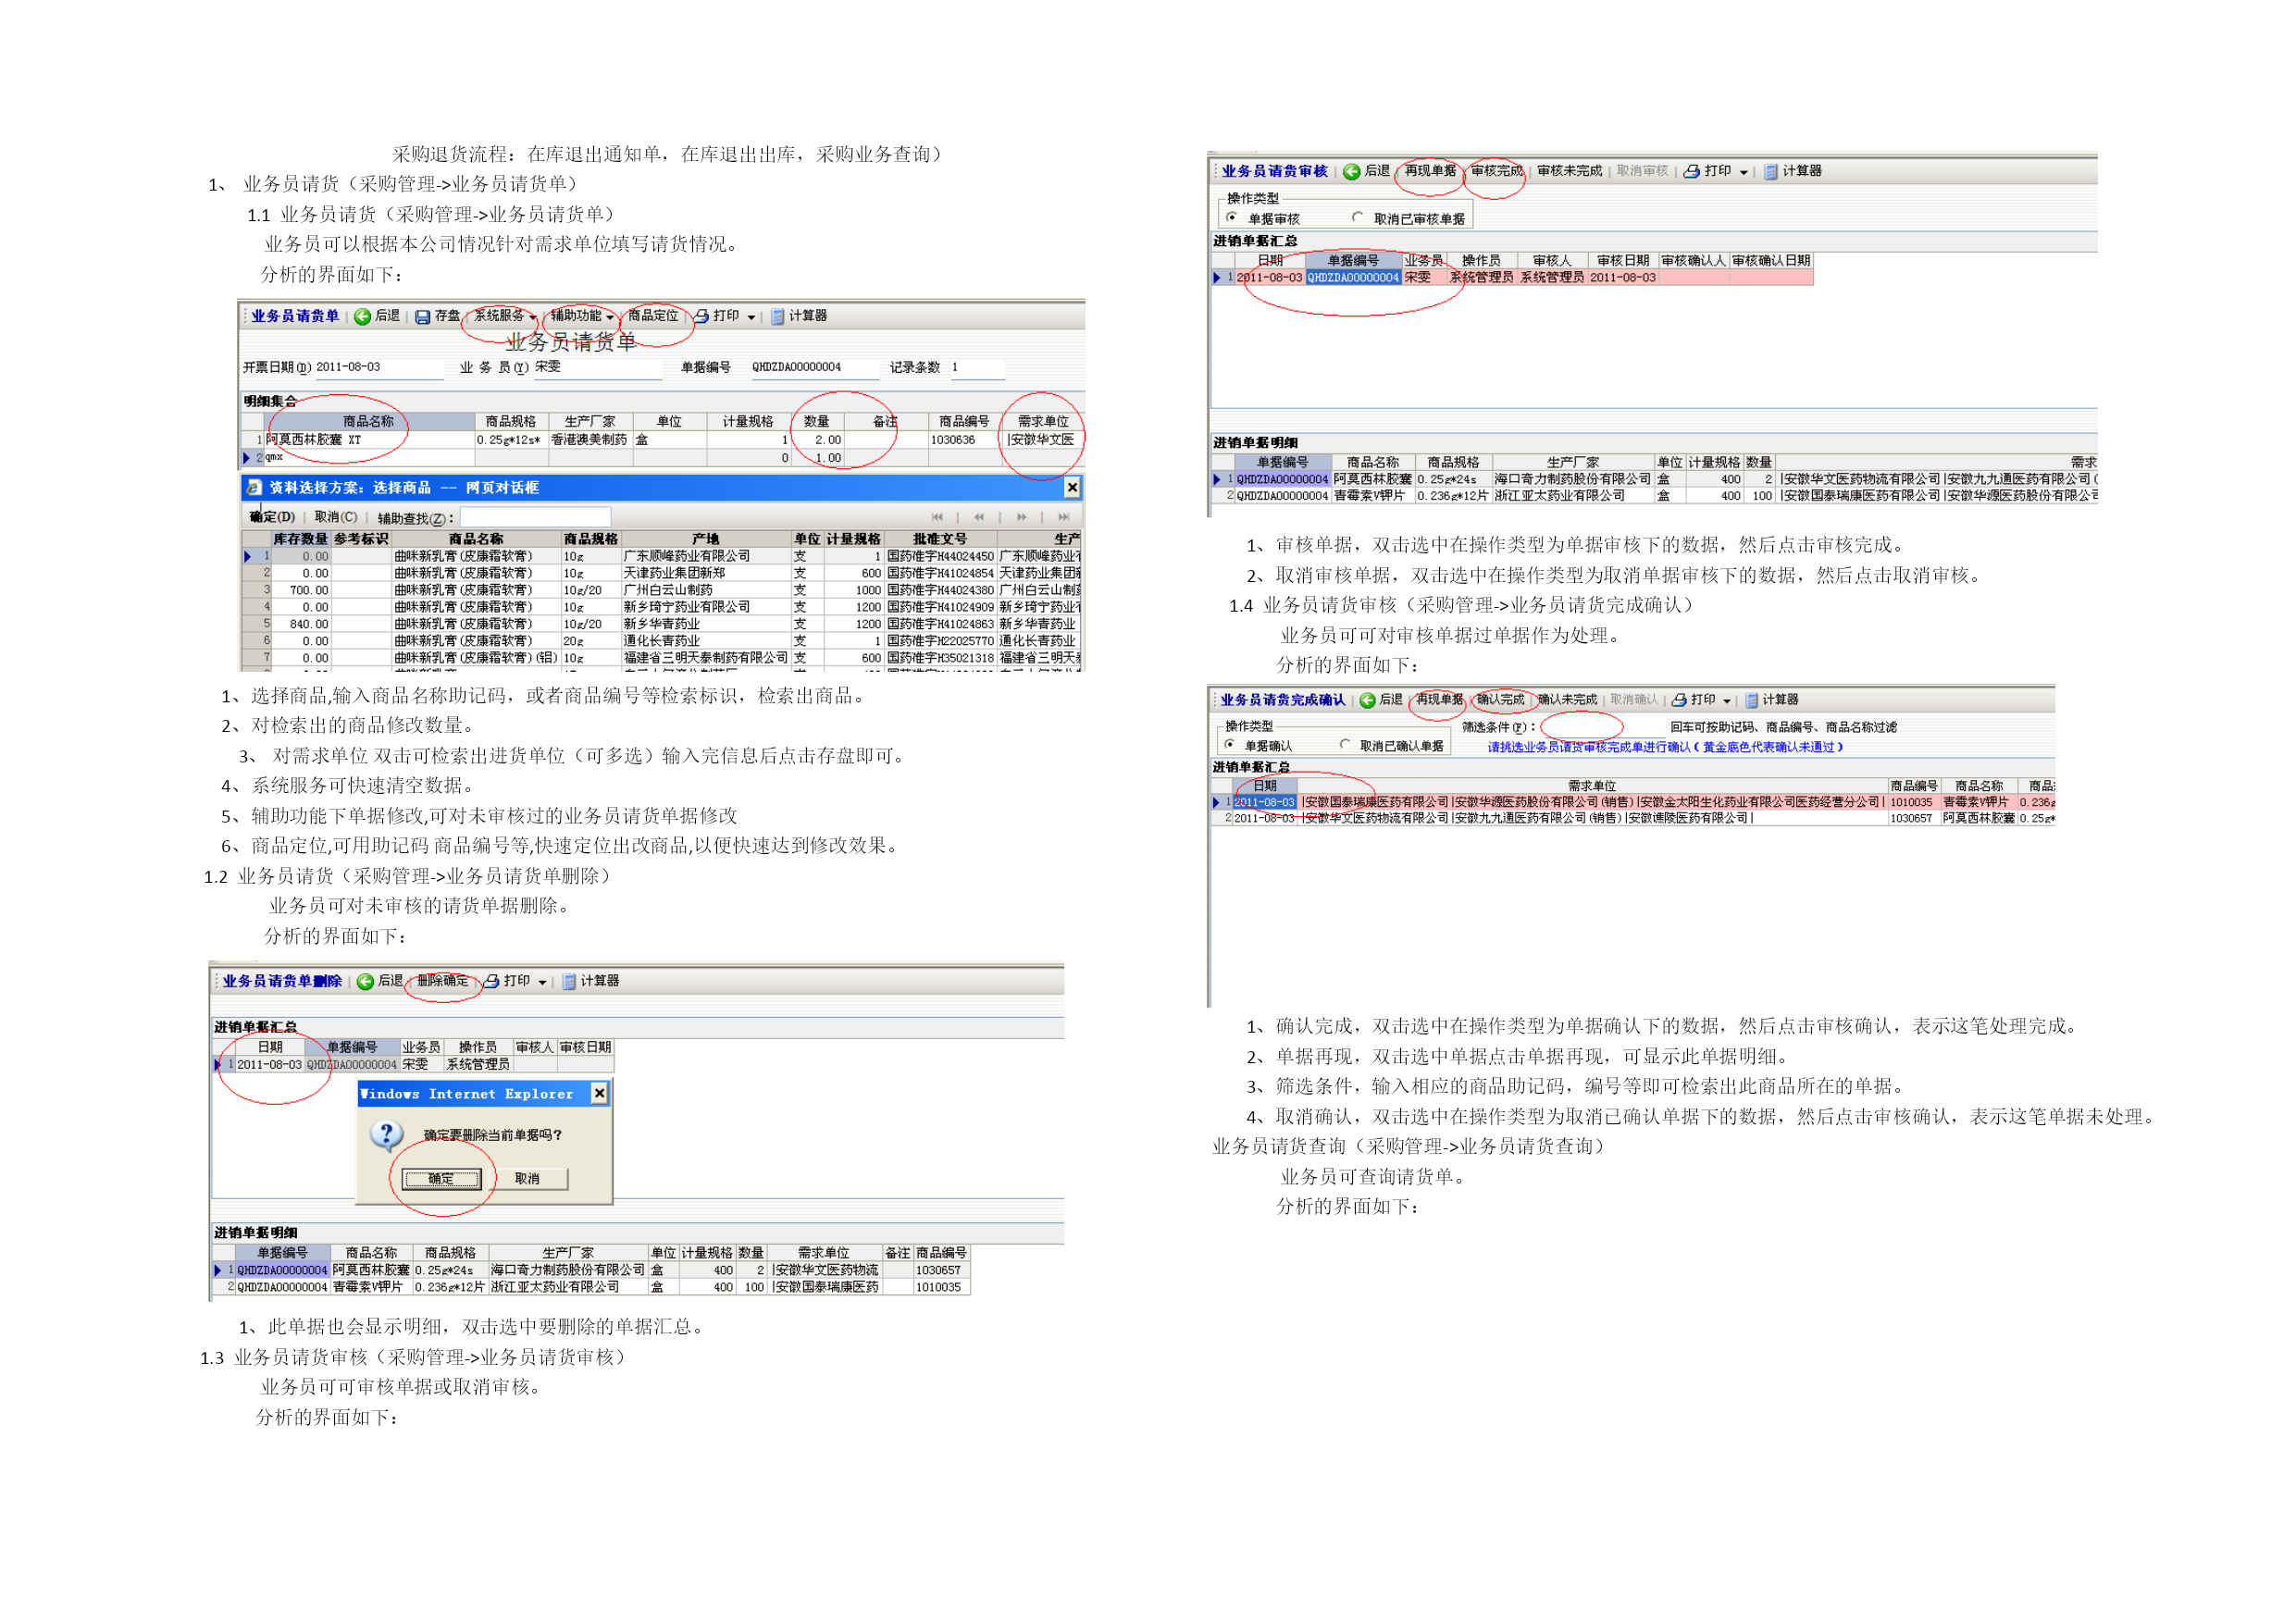Expand 打印 dropdown arrow in 业务员请货单删除 toolbar
The width and height of the screenshot is (2296, 1623).
[x=542, y=983]
